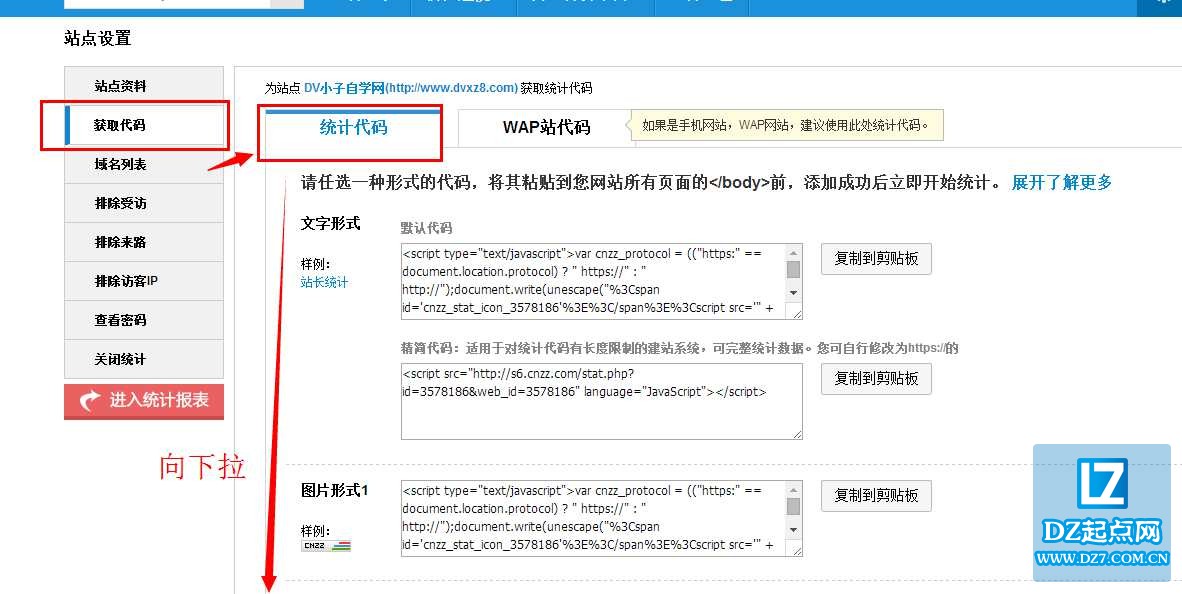The image size is (1182, 594).
Task: Click resize grip of 默认代码 box
Action: 796,314
